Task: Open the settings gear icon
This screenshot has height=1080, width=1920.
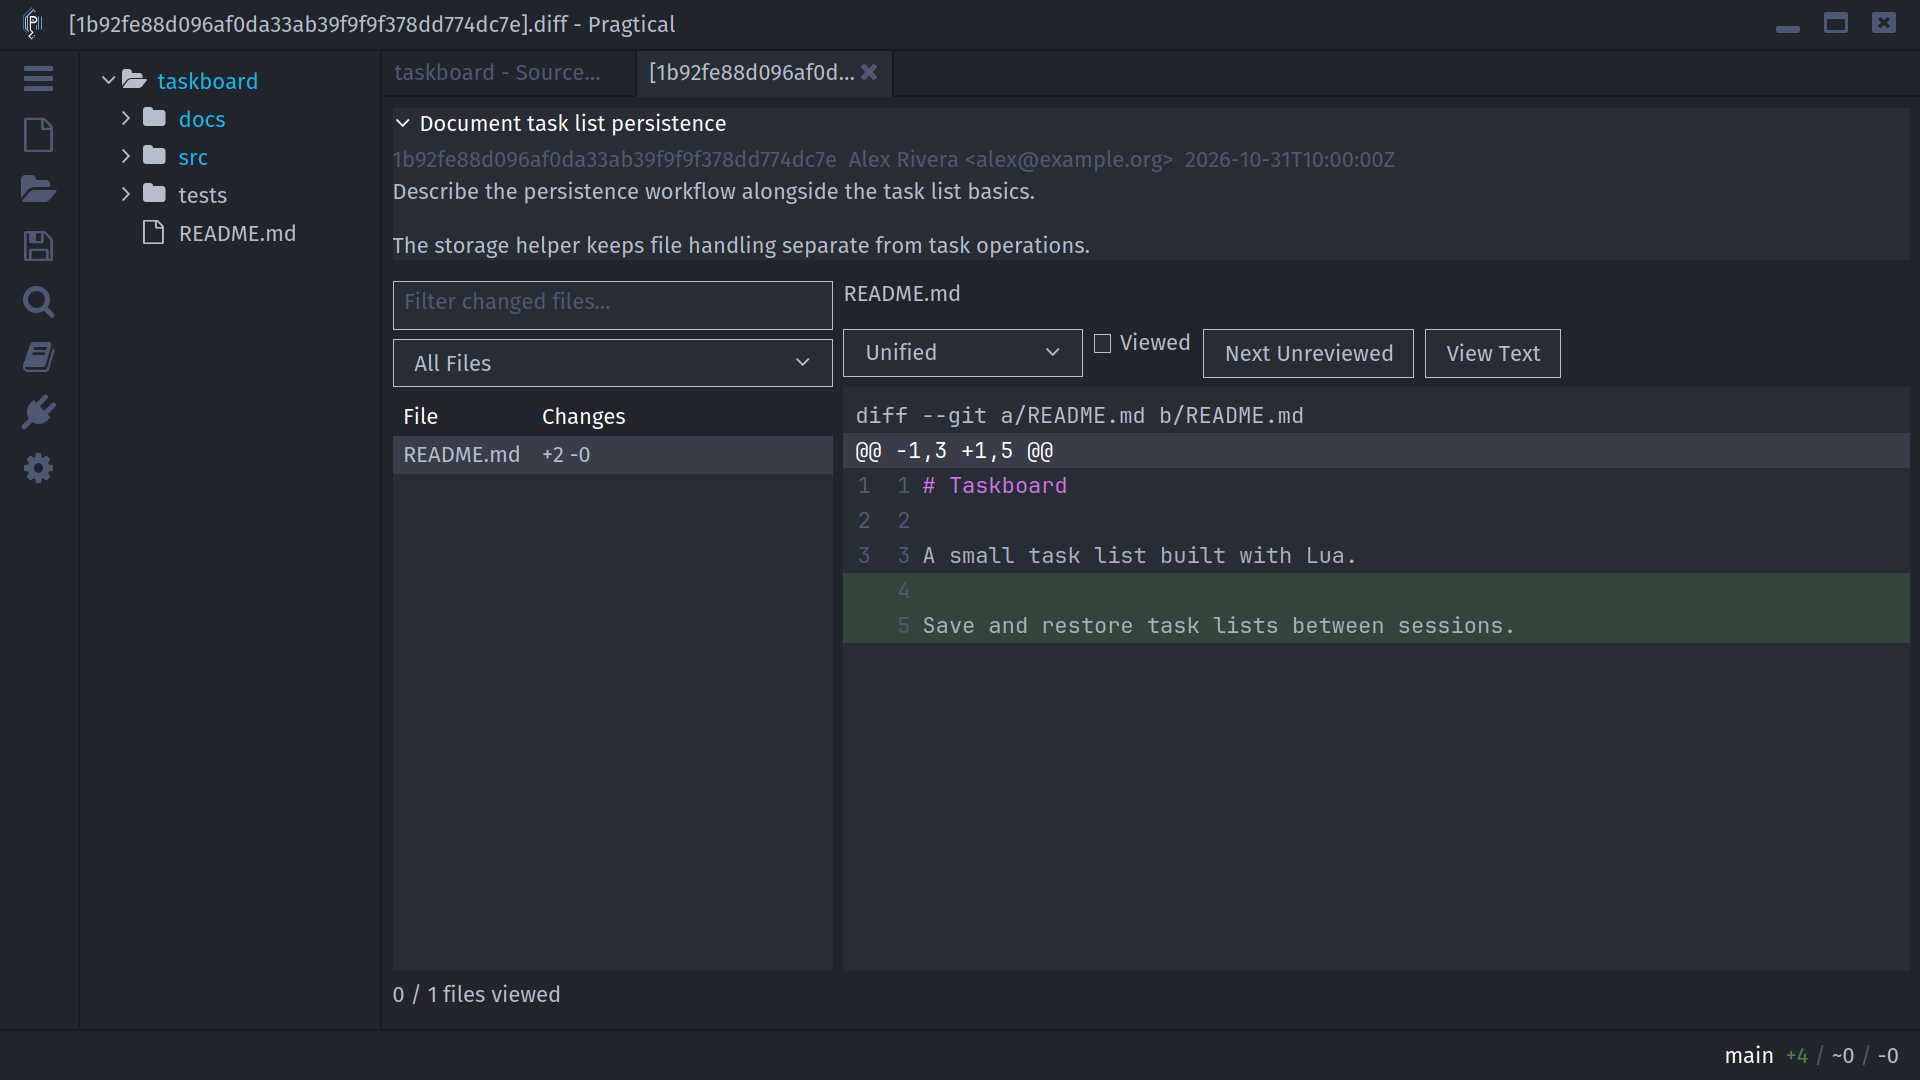Action: click(x=38, y=468)
